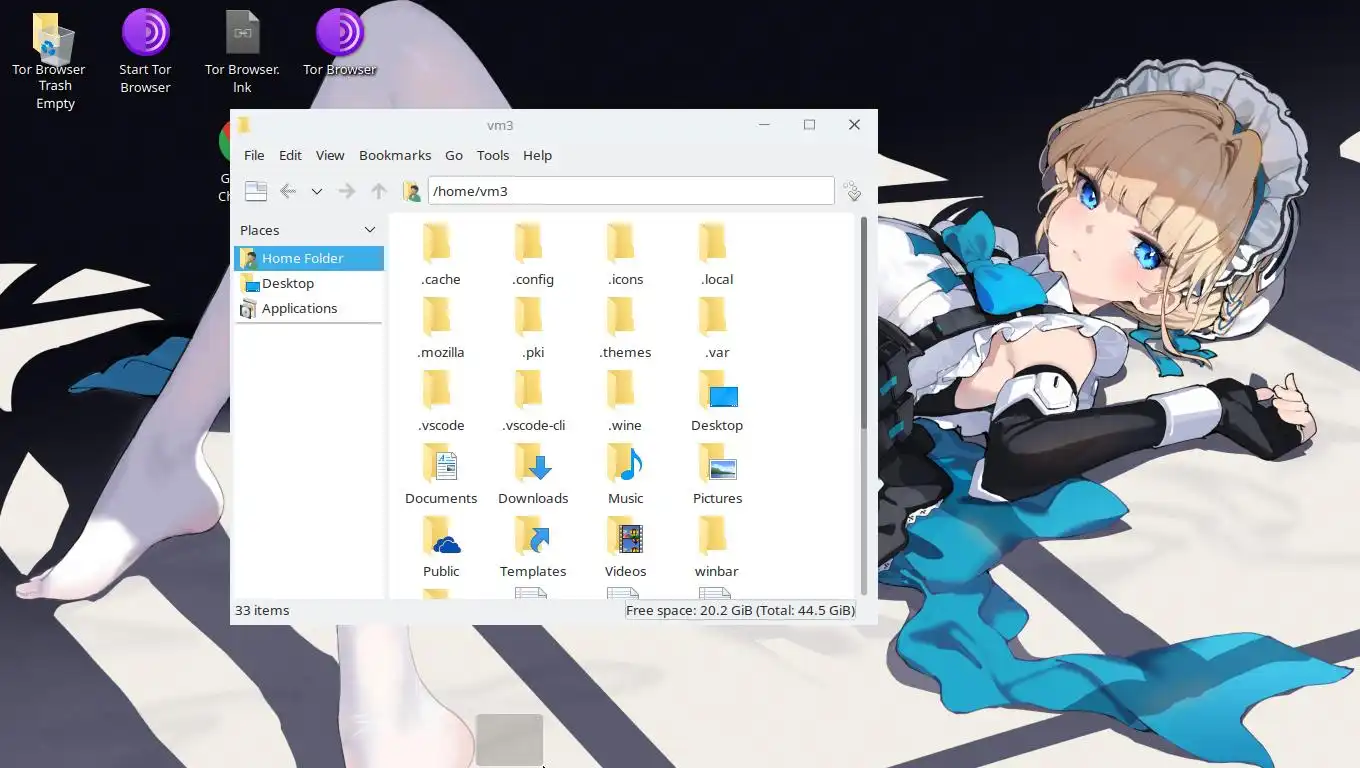1360x768 pixels.
Task: Click the jump-to-path button after address bar
Action: (x=852, y=191)
